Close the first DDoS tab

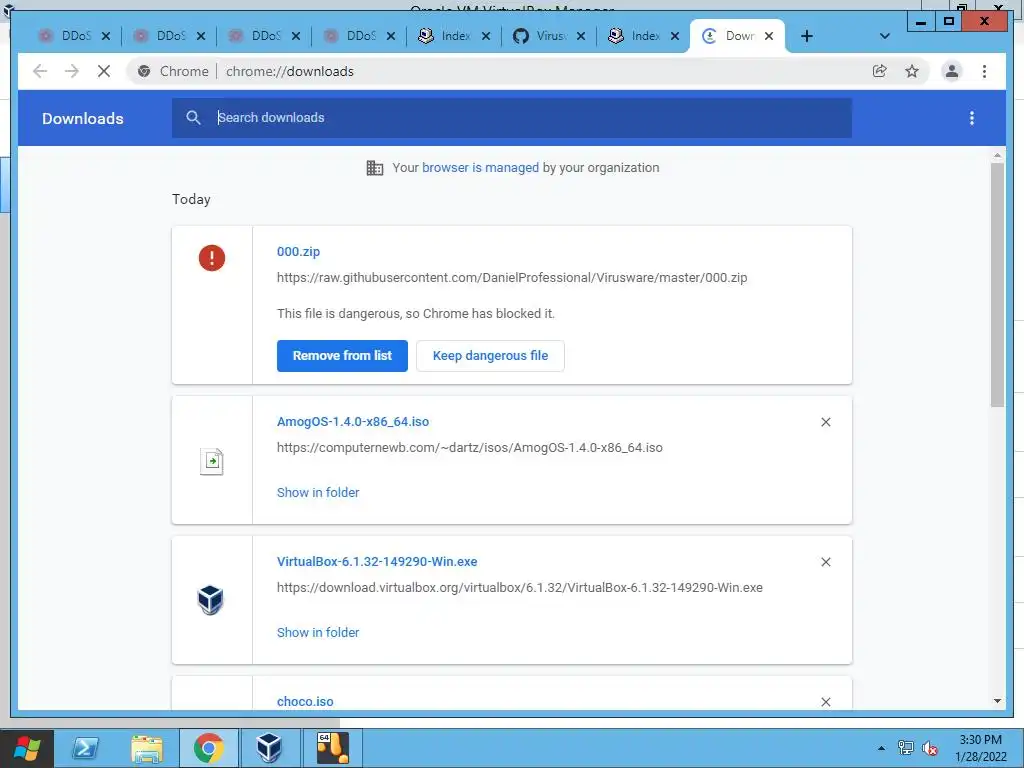(x=106, y=36)
